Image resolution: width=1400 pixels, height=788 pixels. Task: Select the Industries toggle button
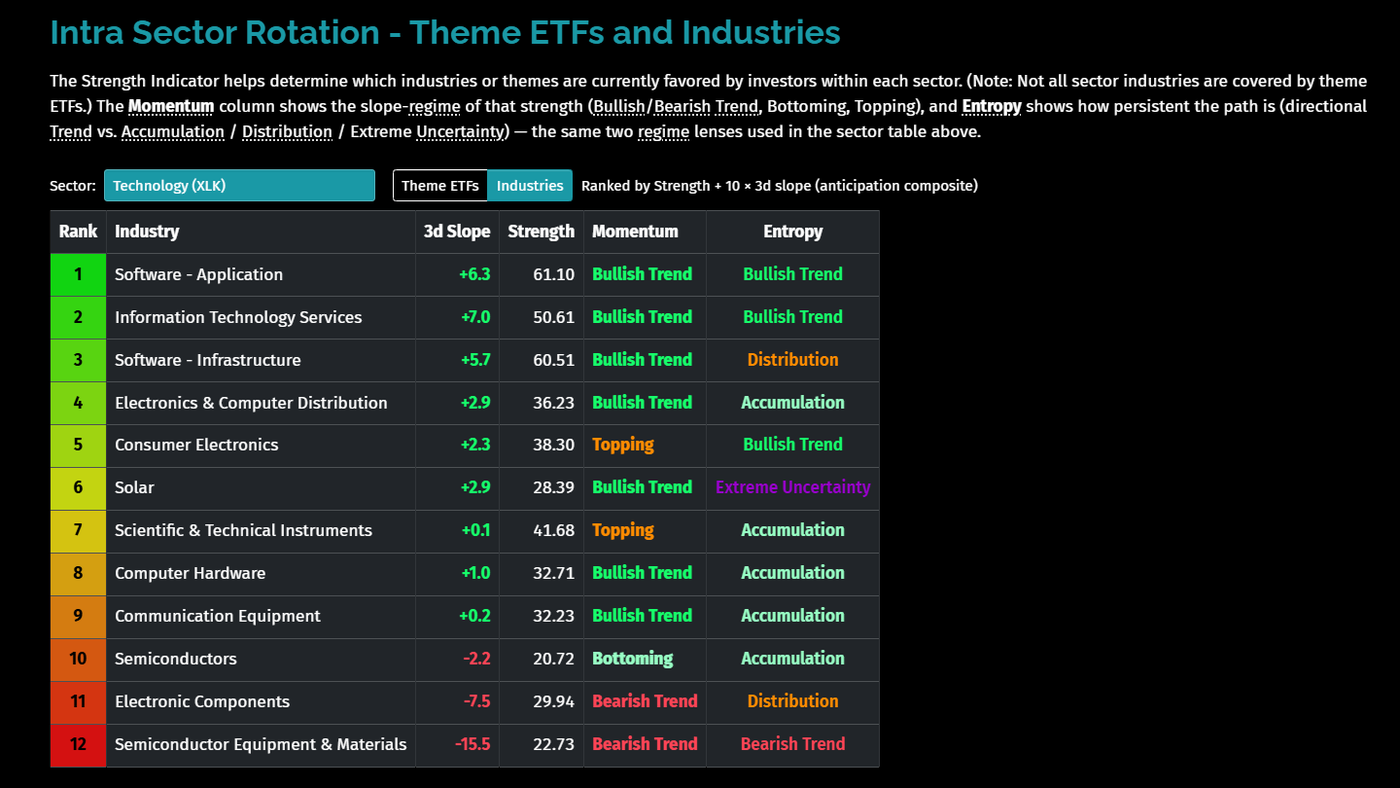[x=530, y=185]
